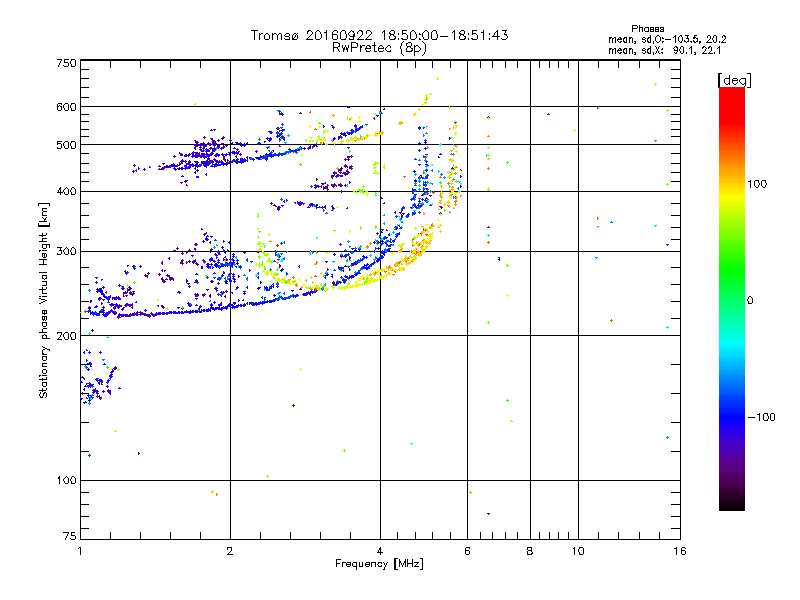Click the 'mean, sd,O:-103.5, 20.2' statistic

click(667, 39)
